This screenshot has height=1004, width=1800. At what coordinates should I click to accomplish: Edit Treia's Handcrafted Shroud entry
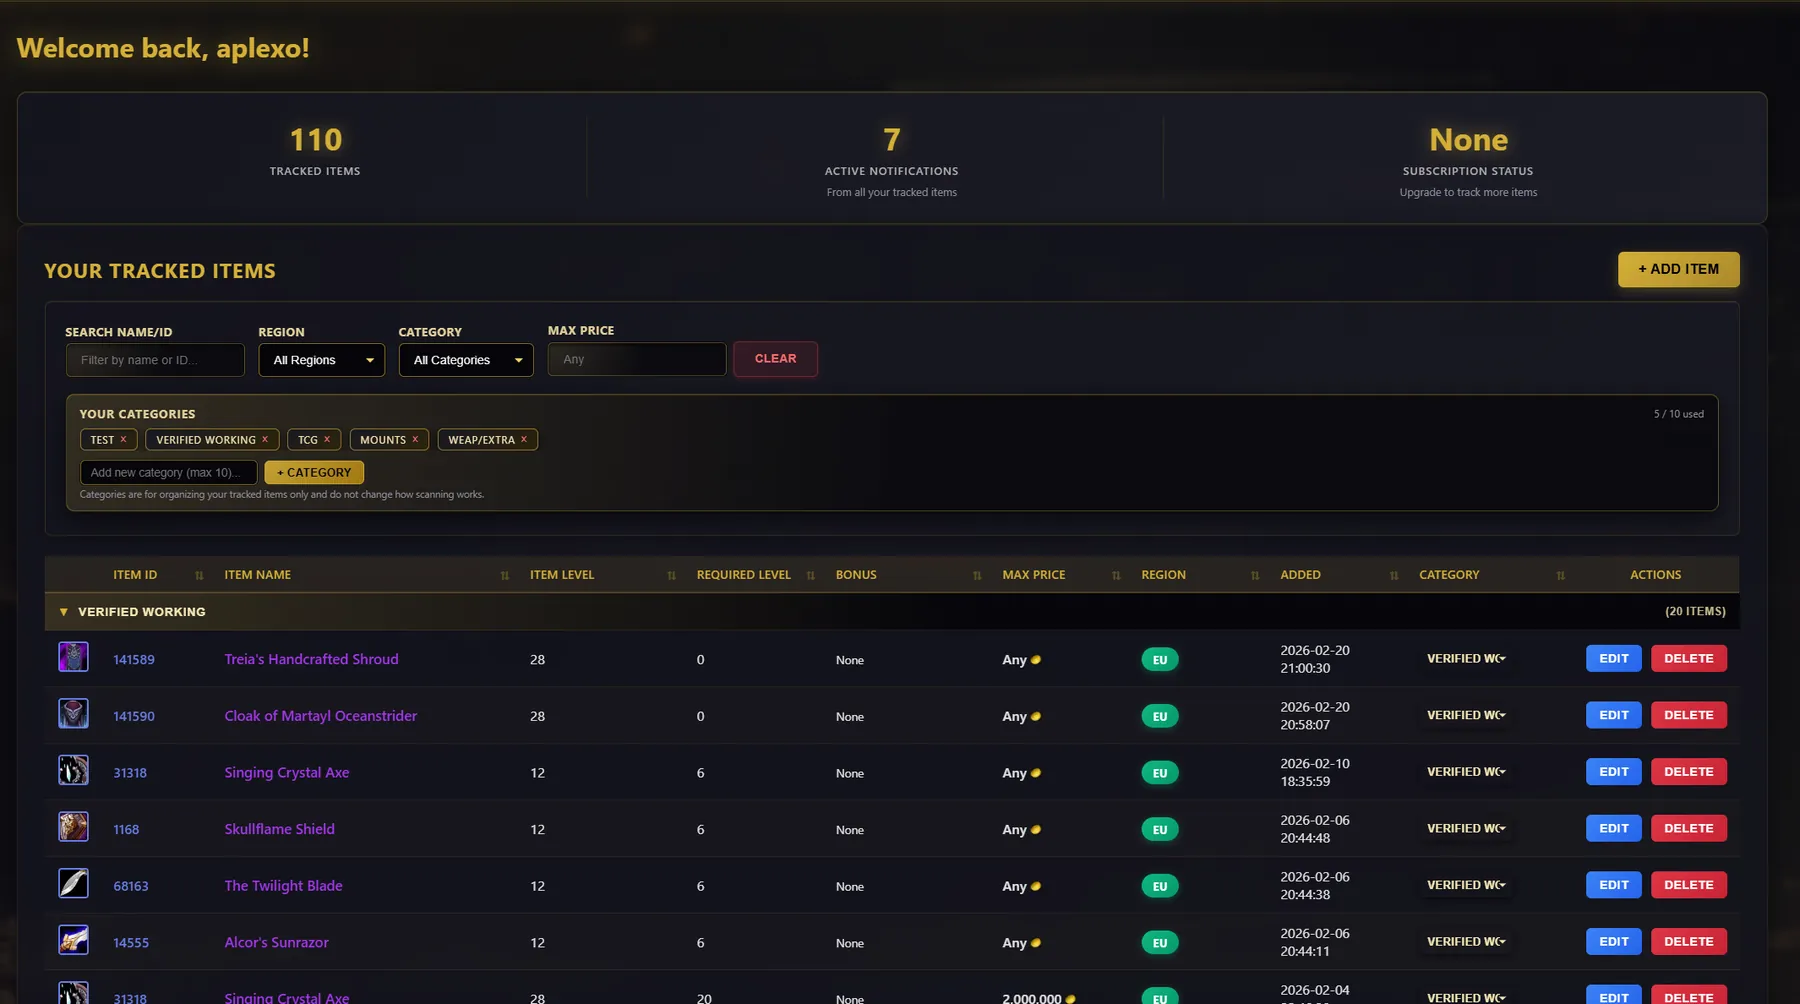1614,659
